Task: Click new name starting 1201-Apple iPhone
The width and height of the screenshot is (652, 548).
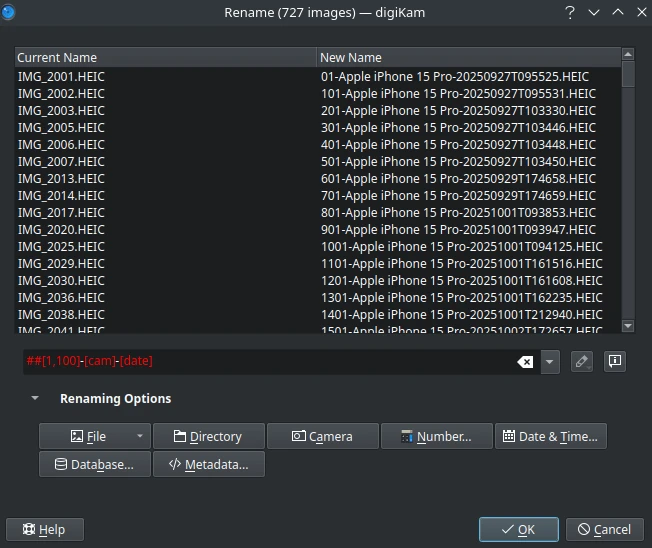Action: point(462,281)
